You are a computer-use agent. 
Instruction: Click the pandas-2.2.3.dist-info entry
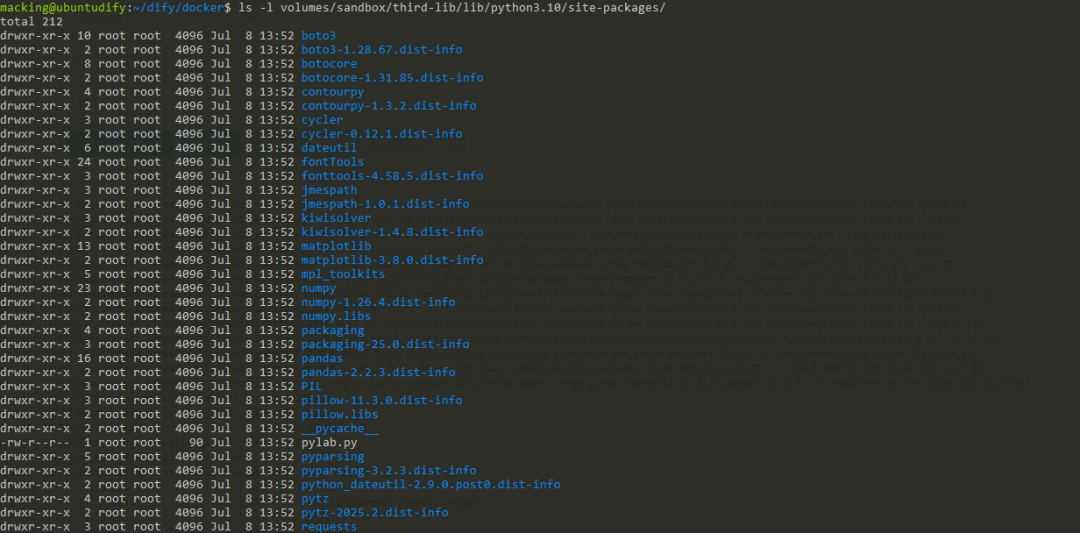click(x=378, y=371)
